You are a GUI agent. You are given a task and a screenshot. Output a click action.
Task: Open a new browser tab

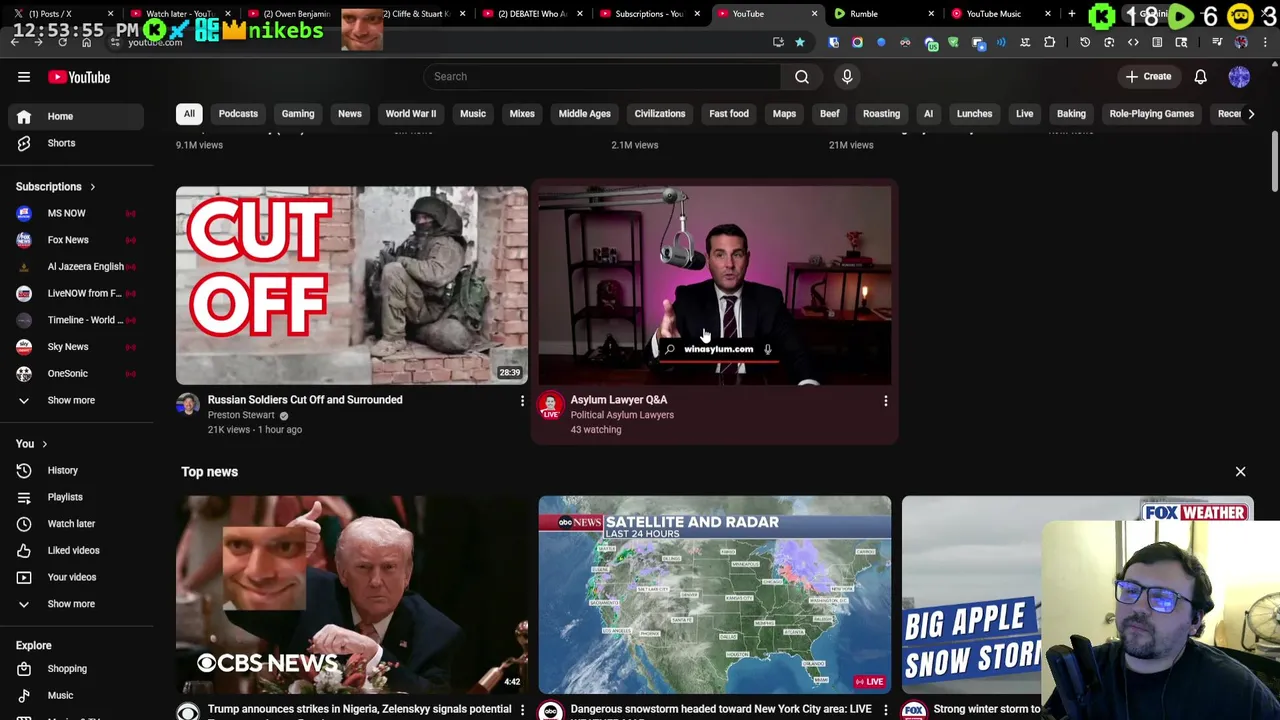click(x=1072, y=14)
